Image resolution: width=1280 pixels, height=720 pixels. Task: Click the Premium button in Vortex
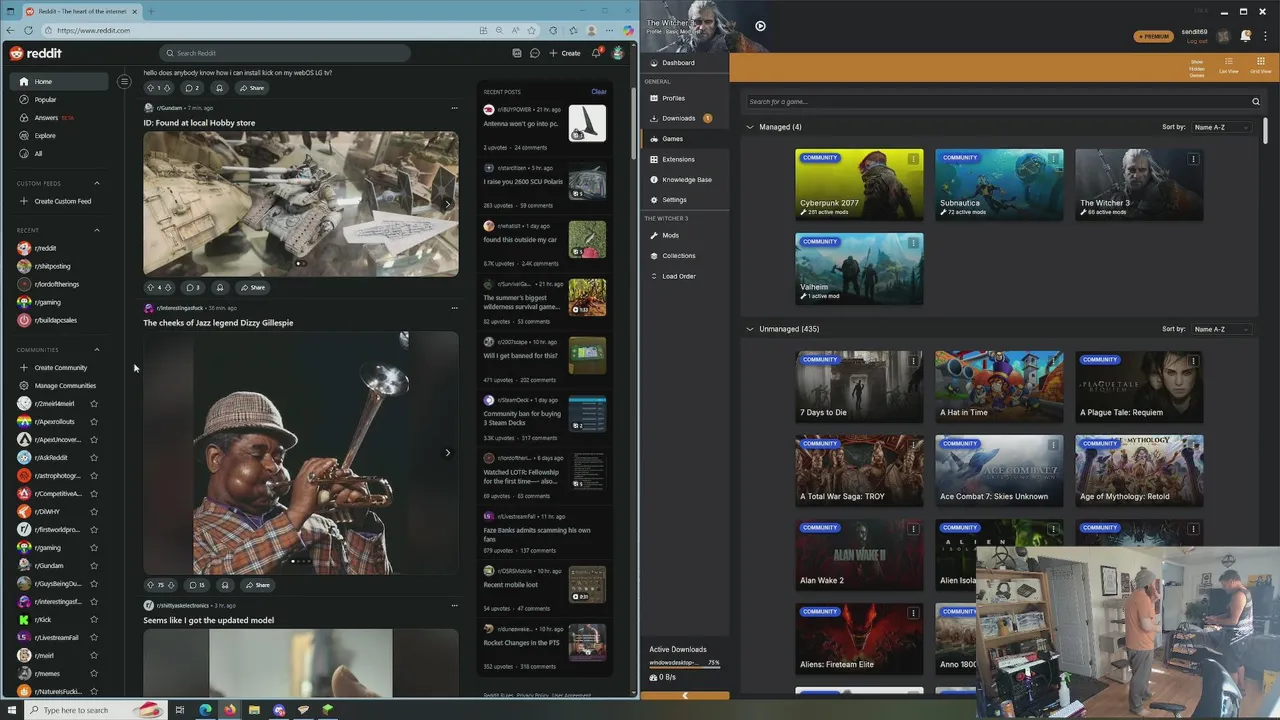tap(1153, 37)
